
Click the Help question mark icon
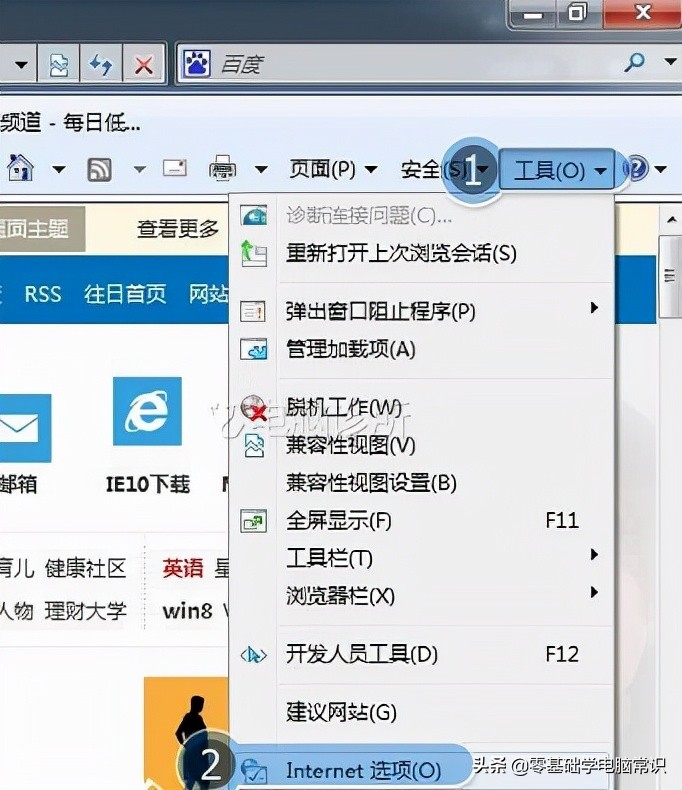point(636,168)
